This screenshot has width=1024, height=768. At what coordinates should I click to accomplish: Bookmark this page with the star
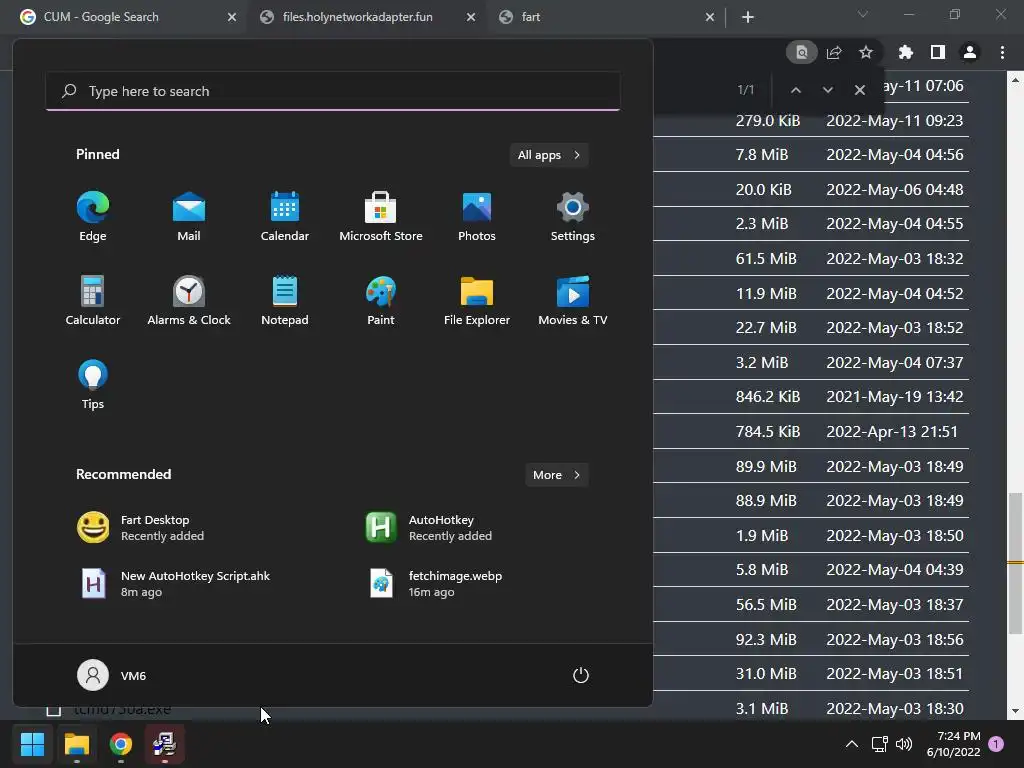coord(866,52)
